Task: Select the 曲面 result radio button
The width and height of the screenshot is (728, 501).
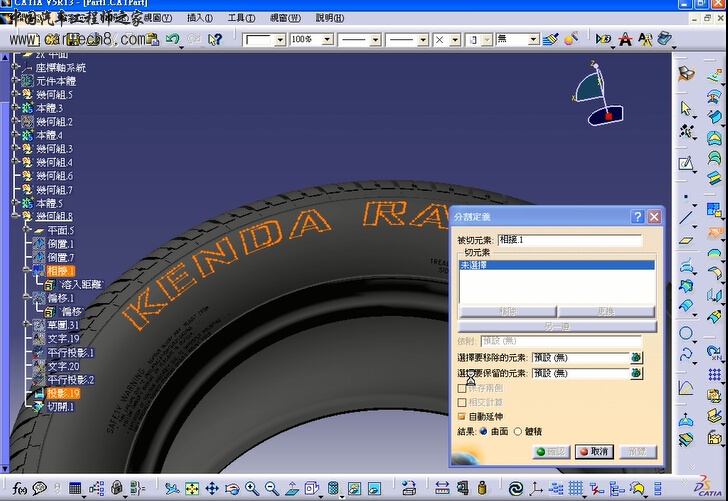Action: (x=484, y=431)
